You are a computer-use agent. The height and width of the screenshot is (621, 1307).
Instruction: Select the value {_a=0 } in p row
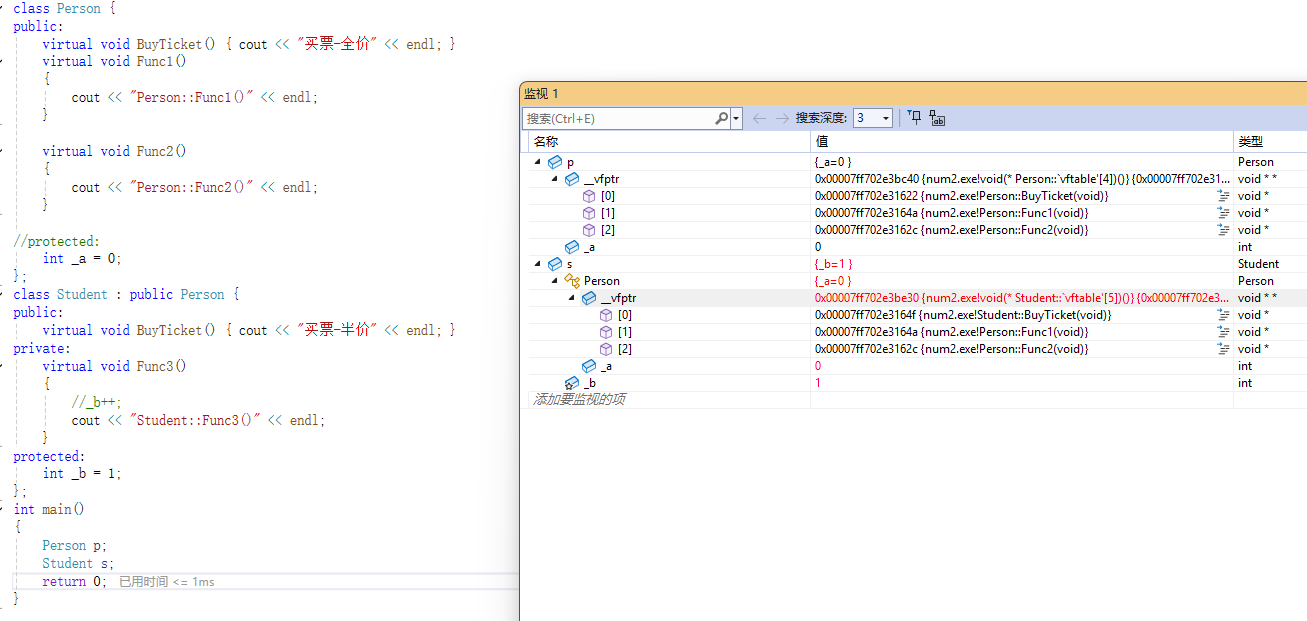click(833, 162)
